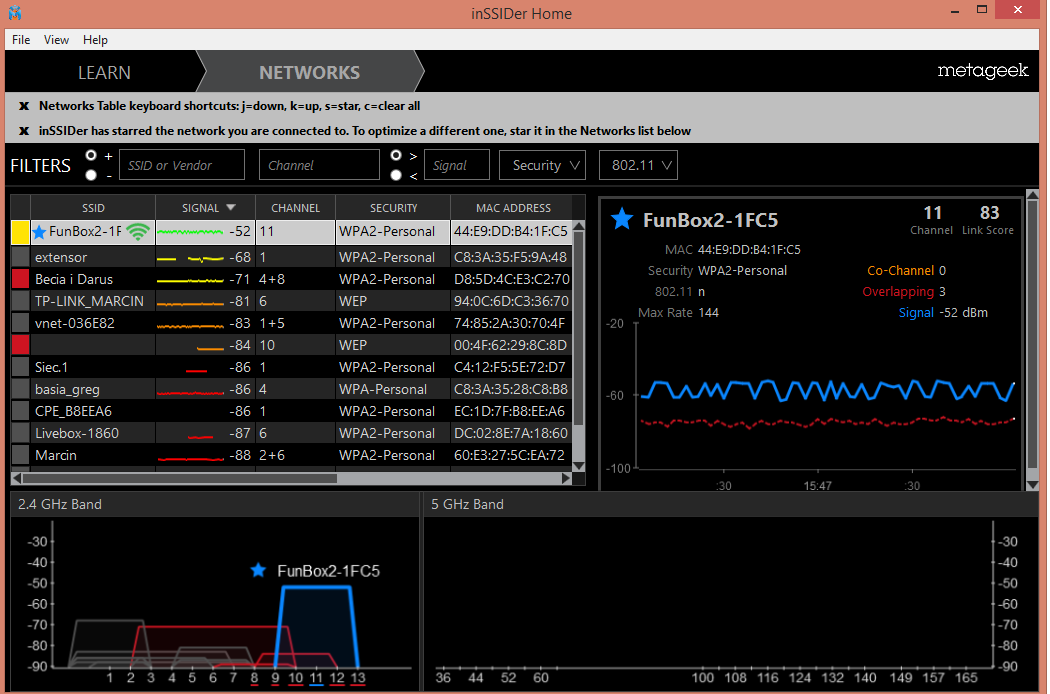Click the red swatch for Becia i Darus
The image size is (1050, 694).
(21, 279)
